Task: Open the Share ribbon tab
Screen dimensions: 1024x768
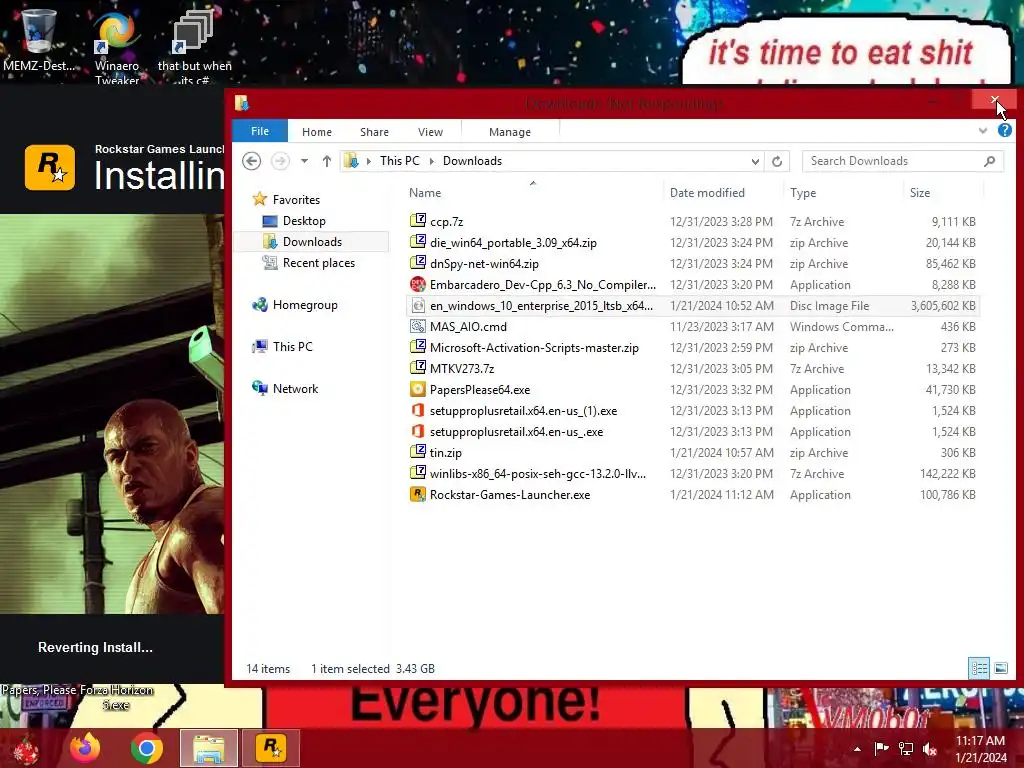Action: pyautogui.click(x=374, y=132)
